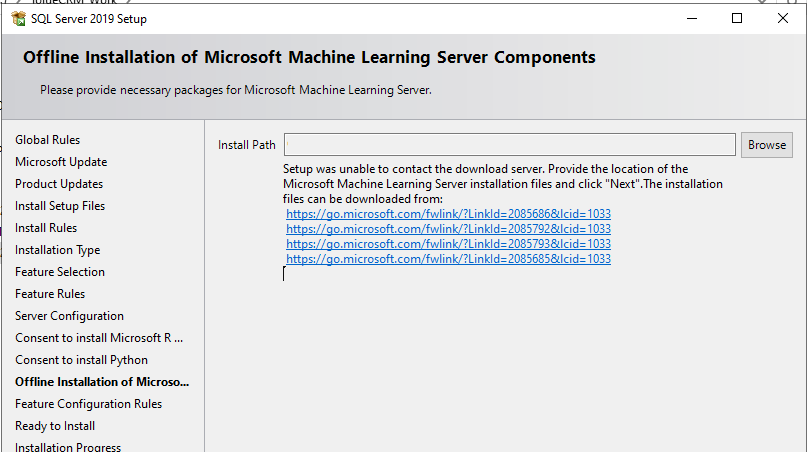This screenshot has width=810, height=452.
Task: Maximize the SQL Server Setup window
Action: 737,19
